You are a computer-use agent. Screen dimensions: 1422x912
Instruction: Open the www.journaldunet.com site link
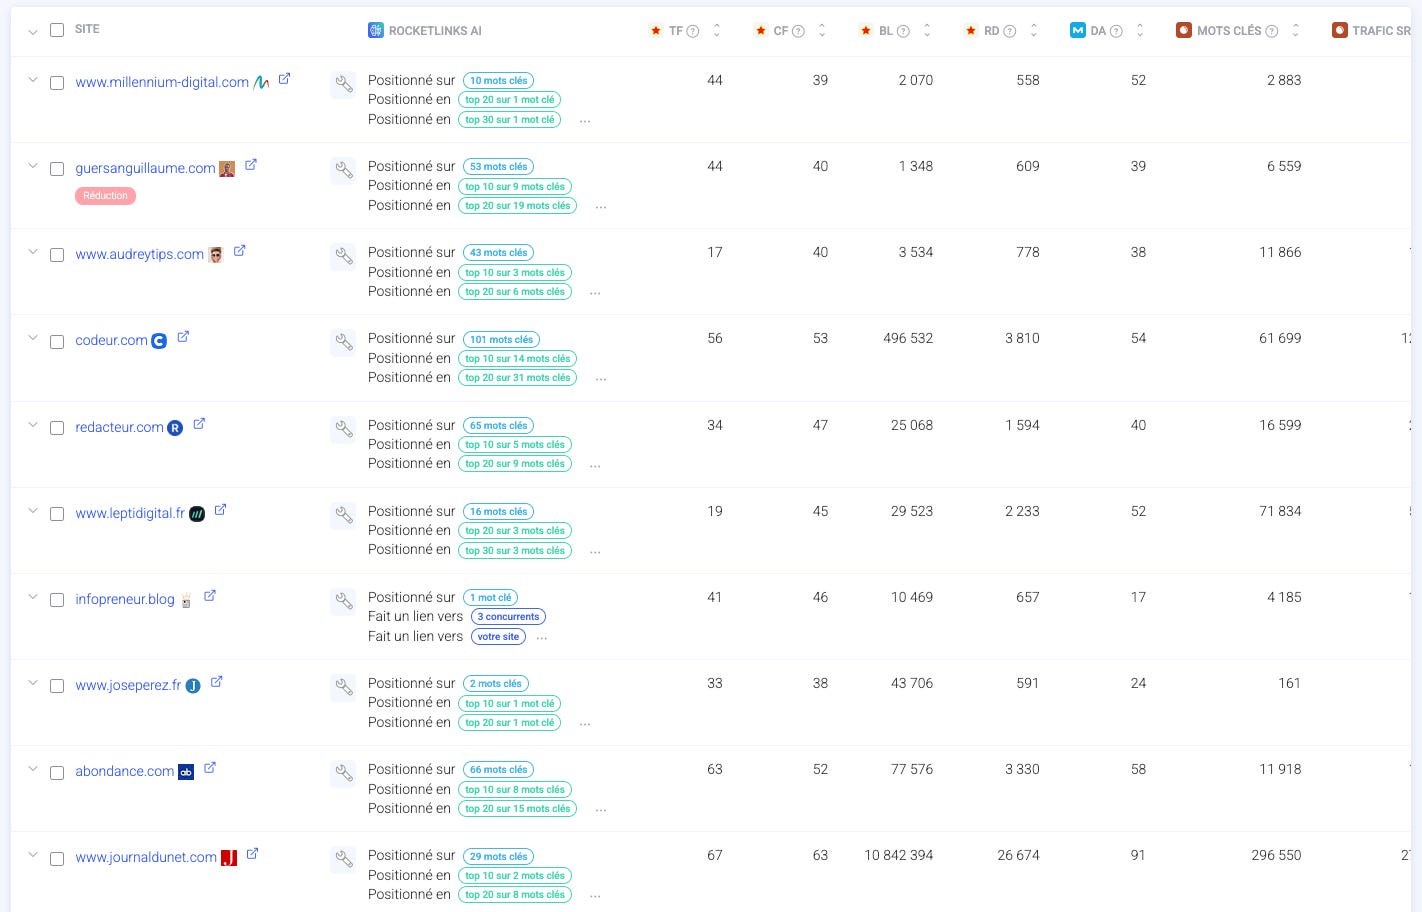(x=146, y=857)
